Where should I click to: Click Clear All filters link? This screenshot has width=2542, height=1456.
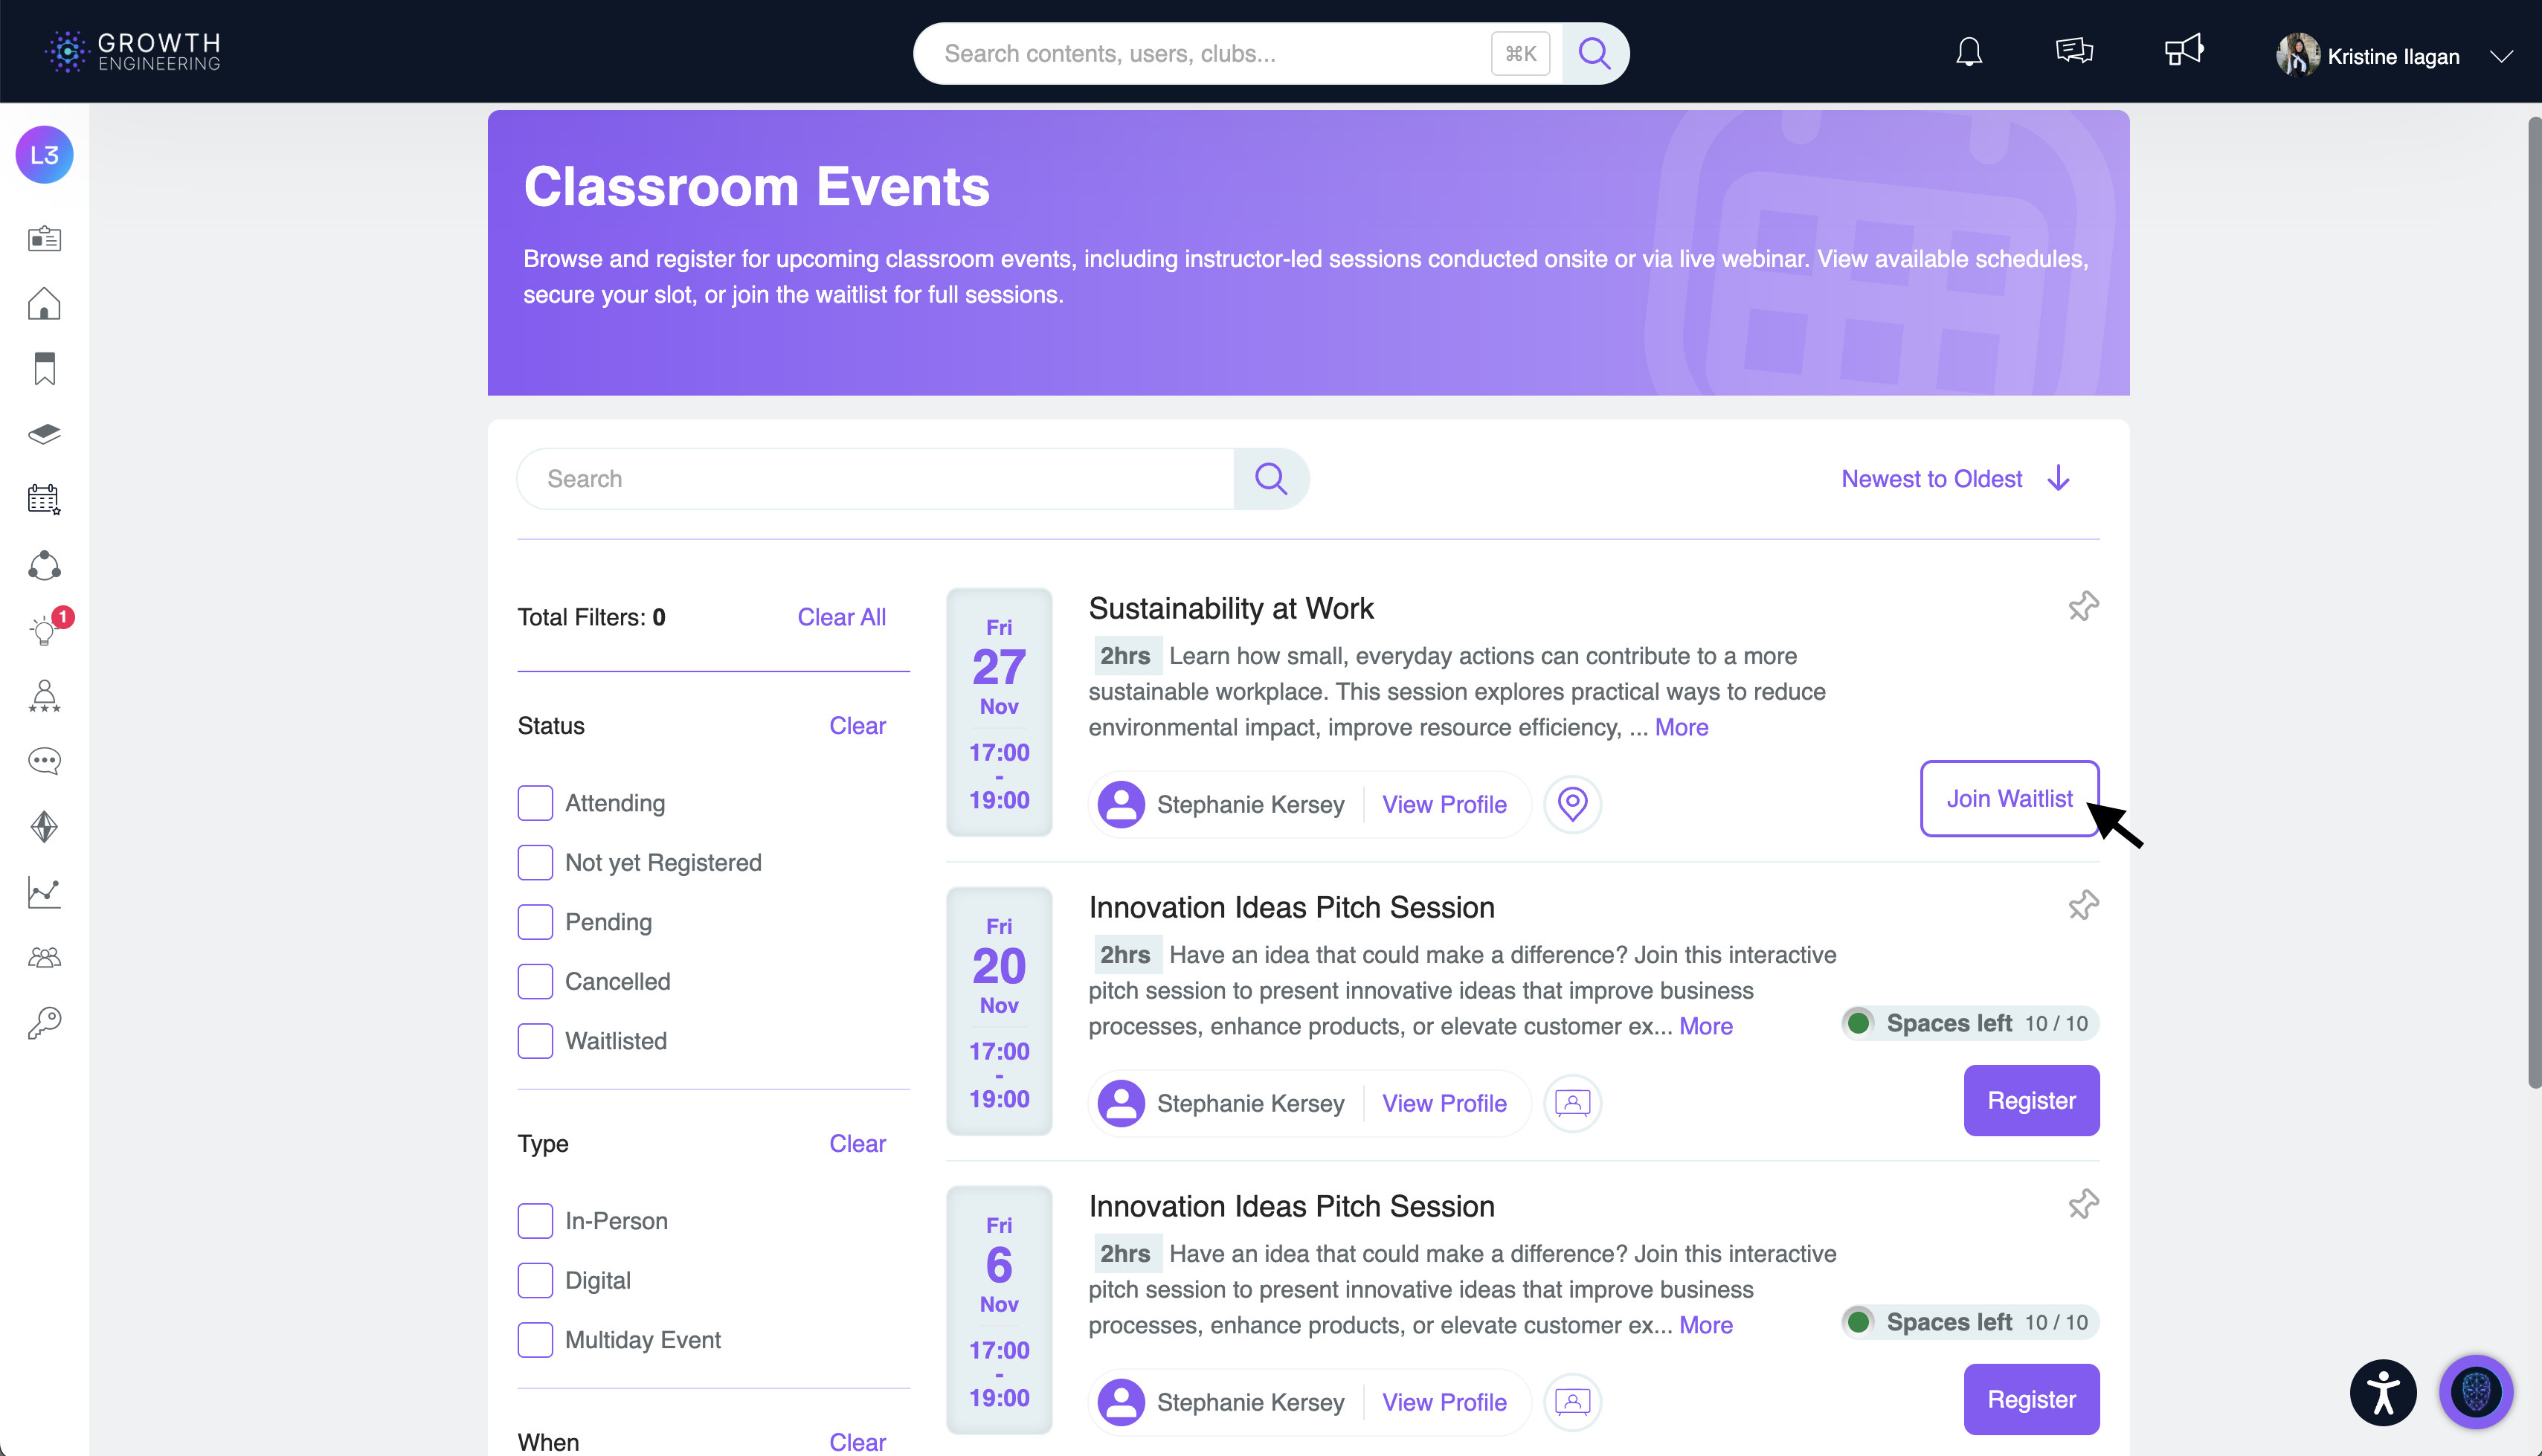tap(841, 617)
